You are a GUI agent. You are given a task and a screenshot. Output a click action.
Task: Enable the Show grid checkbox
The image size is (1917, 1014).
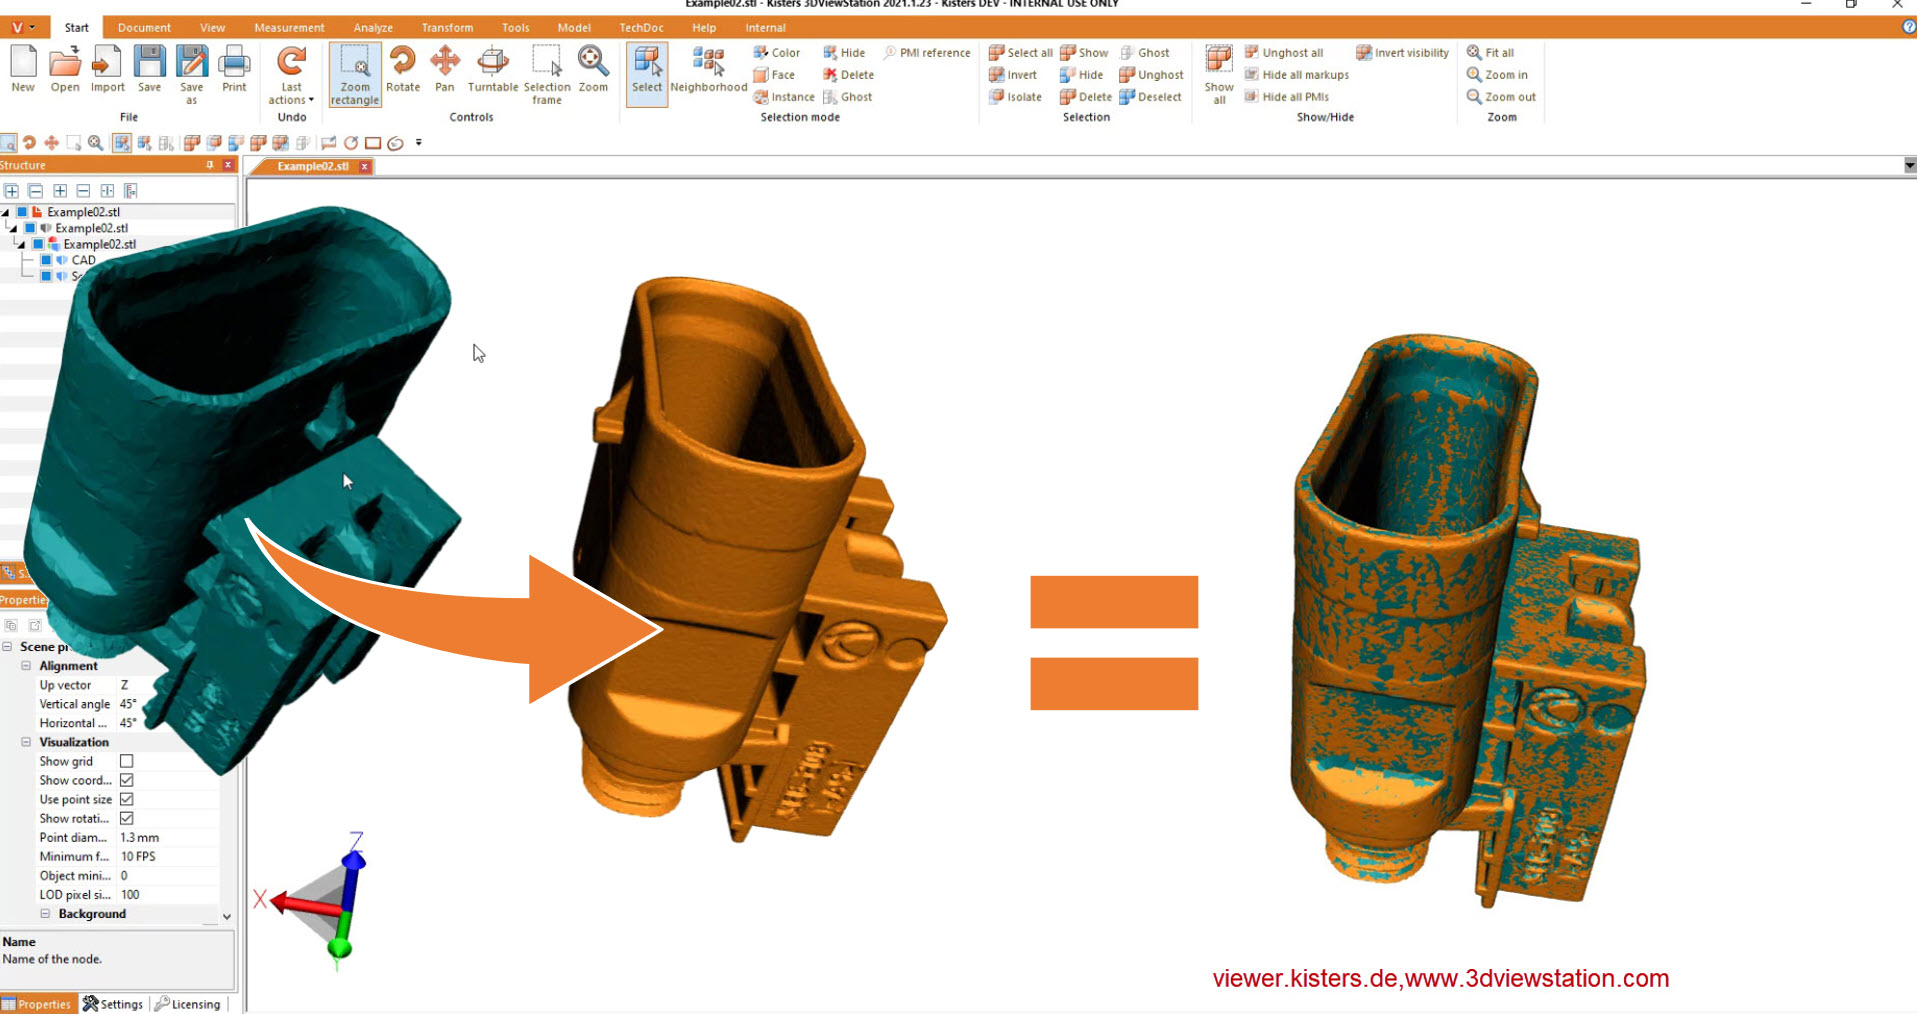pyautogui.click(x=127, y=761)
